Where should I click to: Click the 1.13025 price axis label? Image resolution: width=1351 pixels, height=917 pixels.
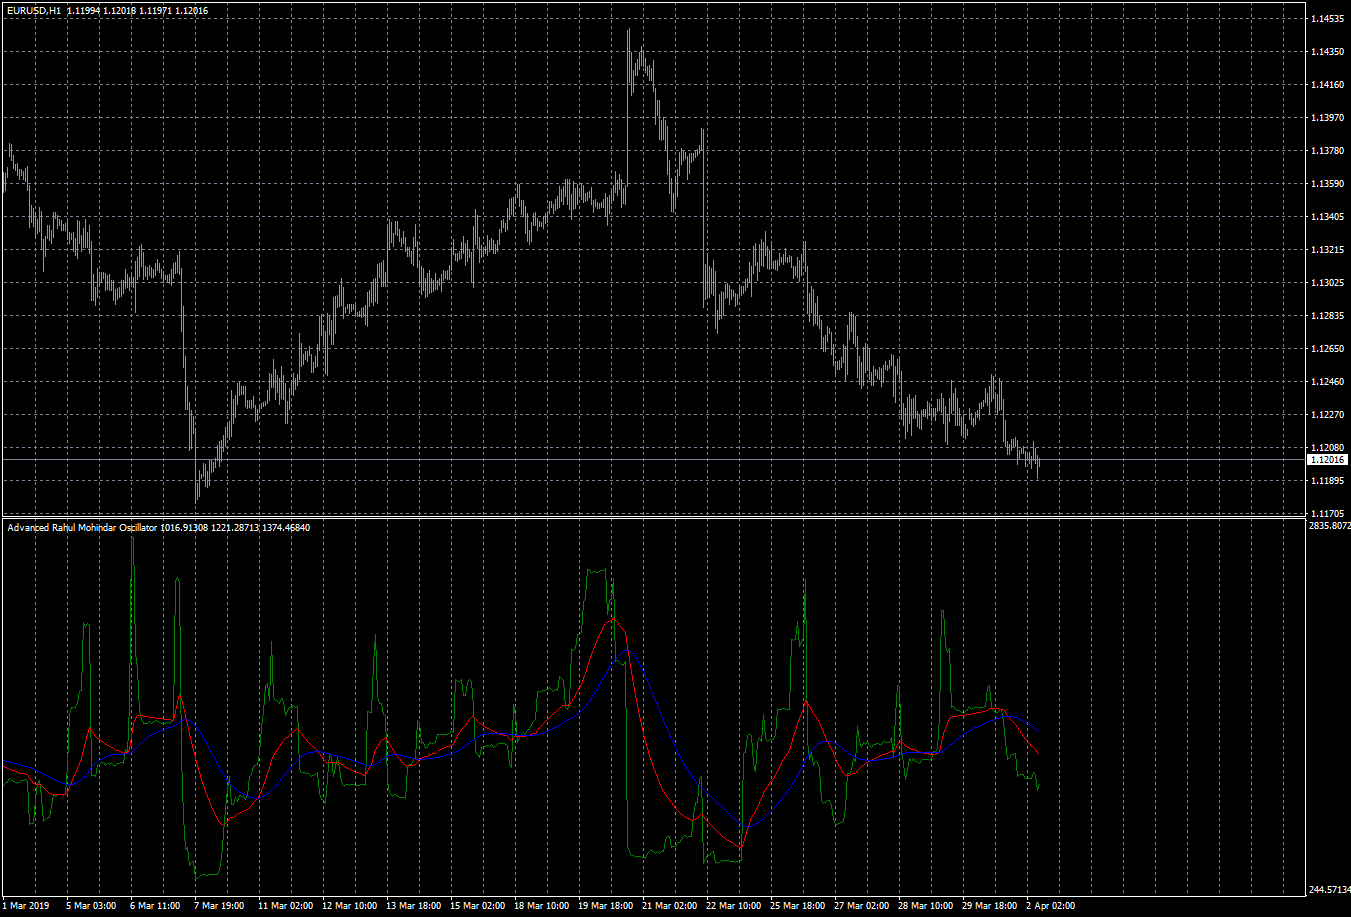[1327, 283]
